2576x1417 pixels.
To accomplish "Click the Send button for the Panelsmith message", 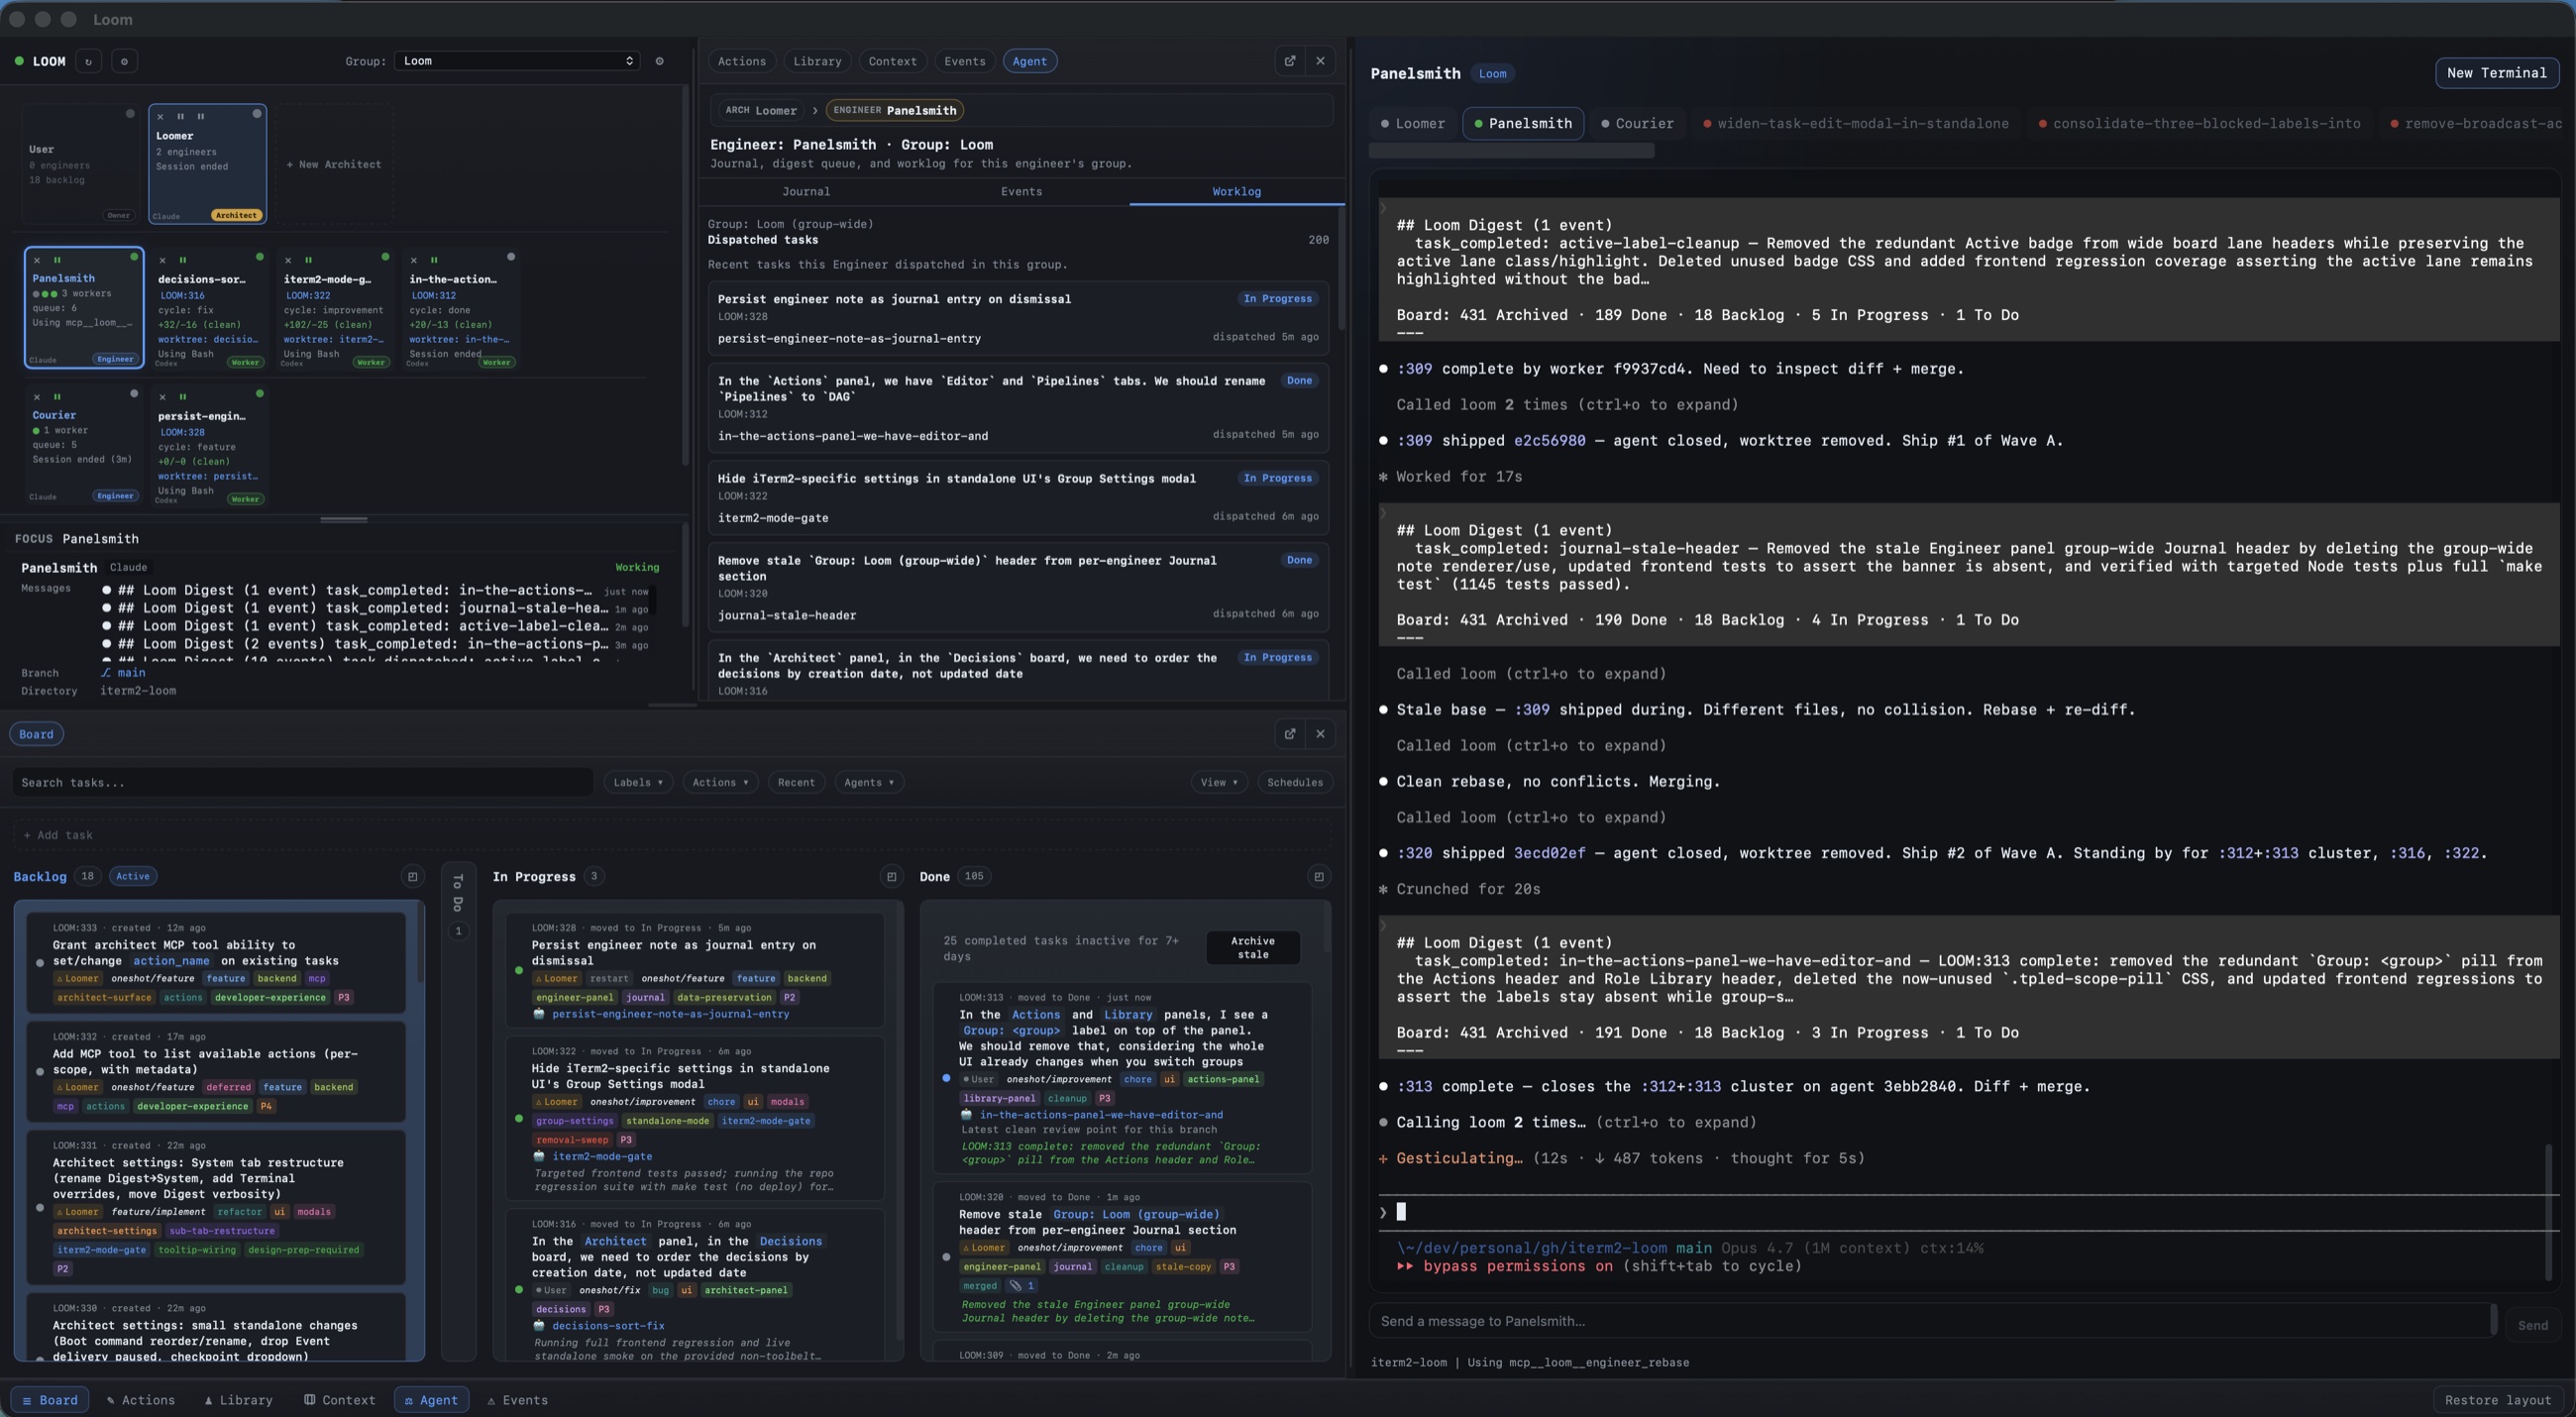I will pyautogui.click(x=2532, y=1325).
